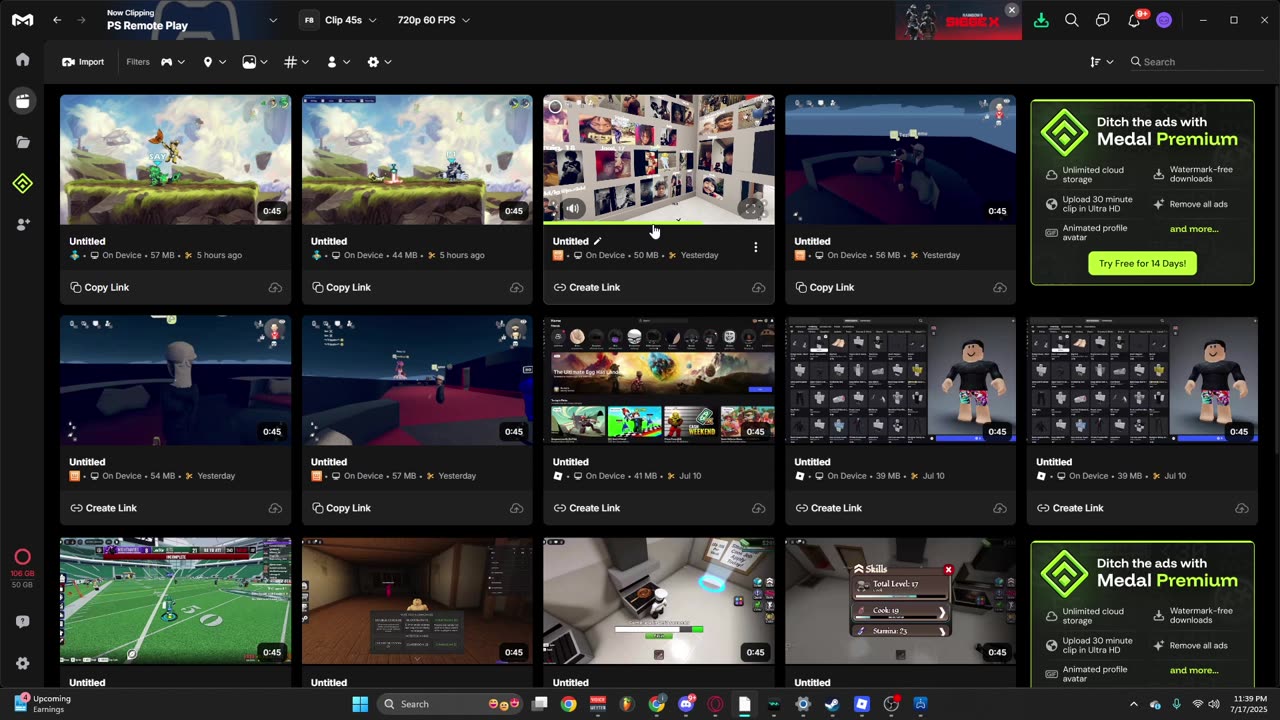1280x720 pixels.
Task: Click the clips Search field
Action: point(1197,62)
